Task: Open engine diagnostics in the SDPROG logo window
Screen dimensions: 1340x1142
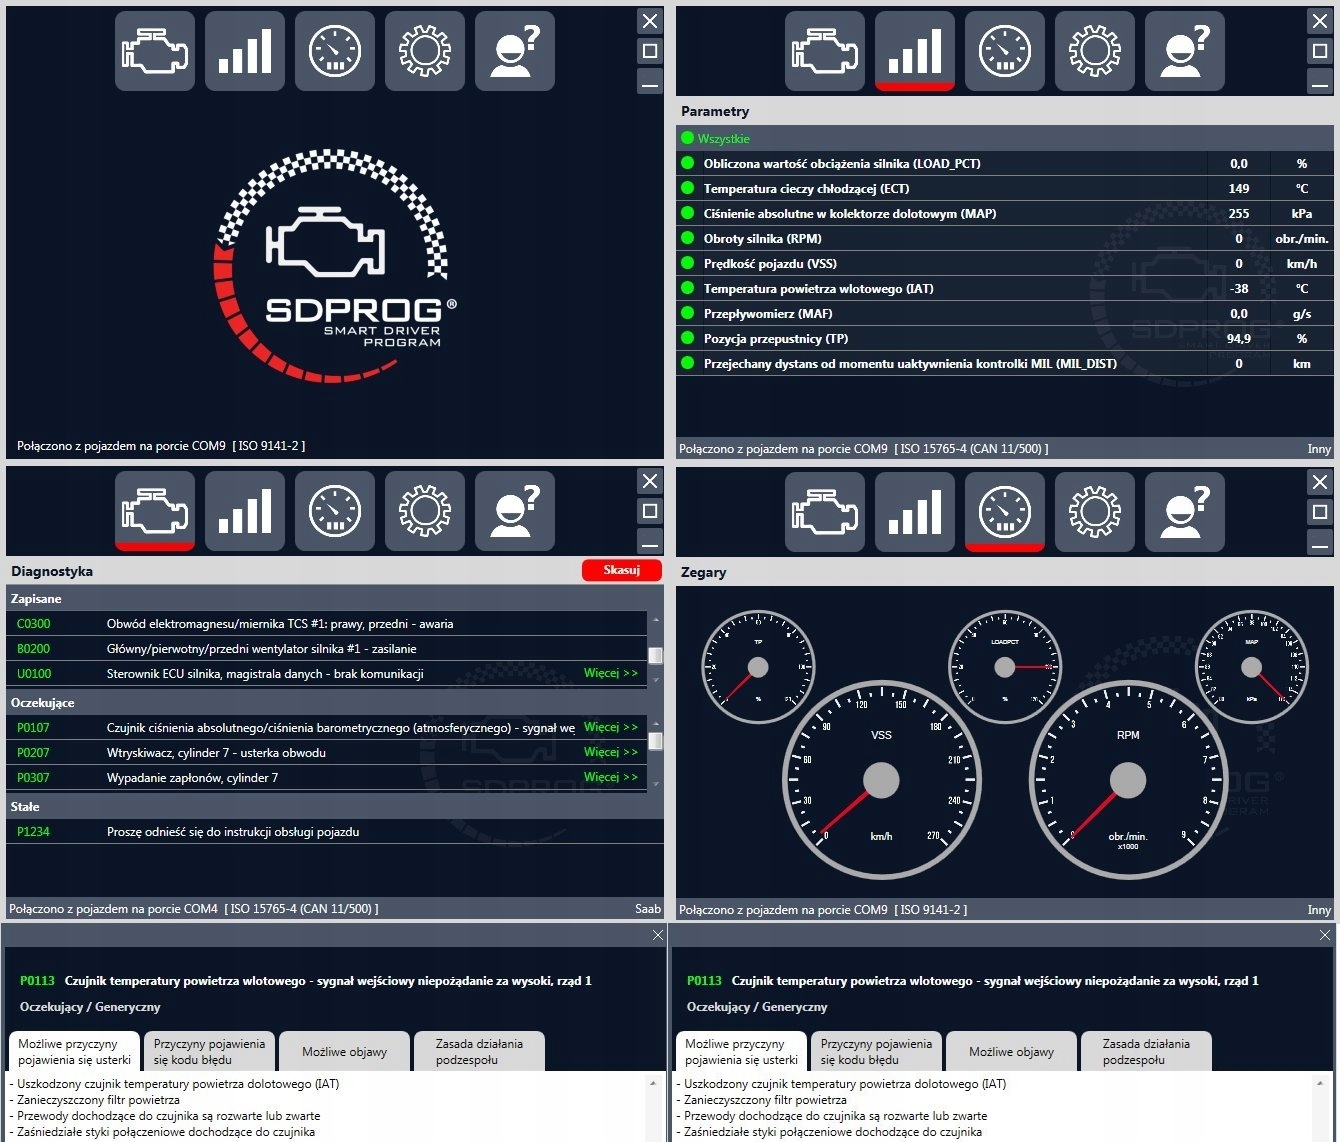Action: click(155, 51)
